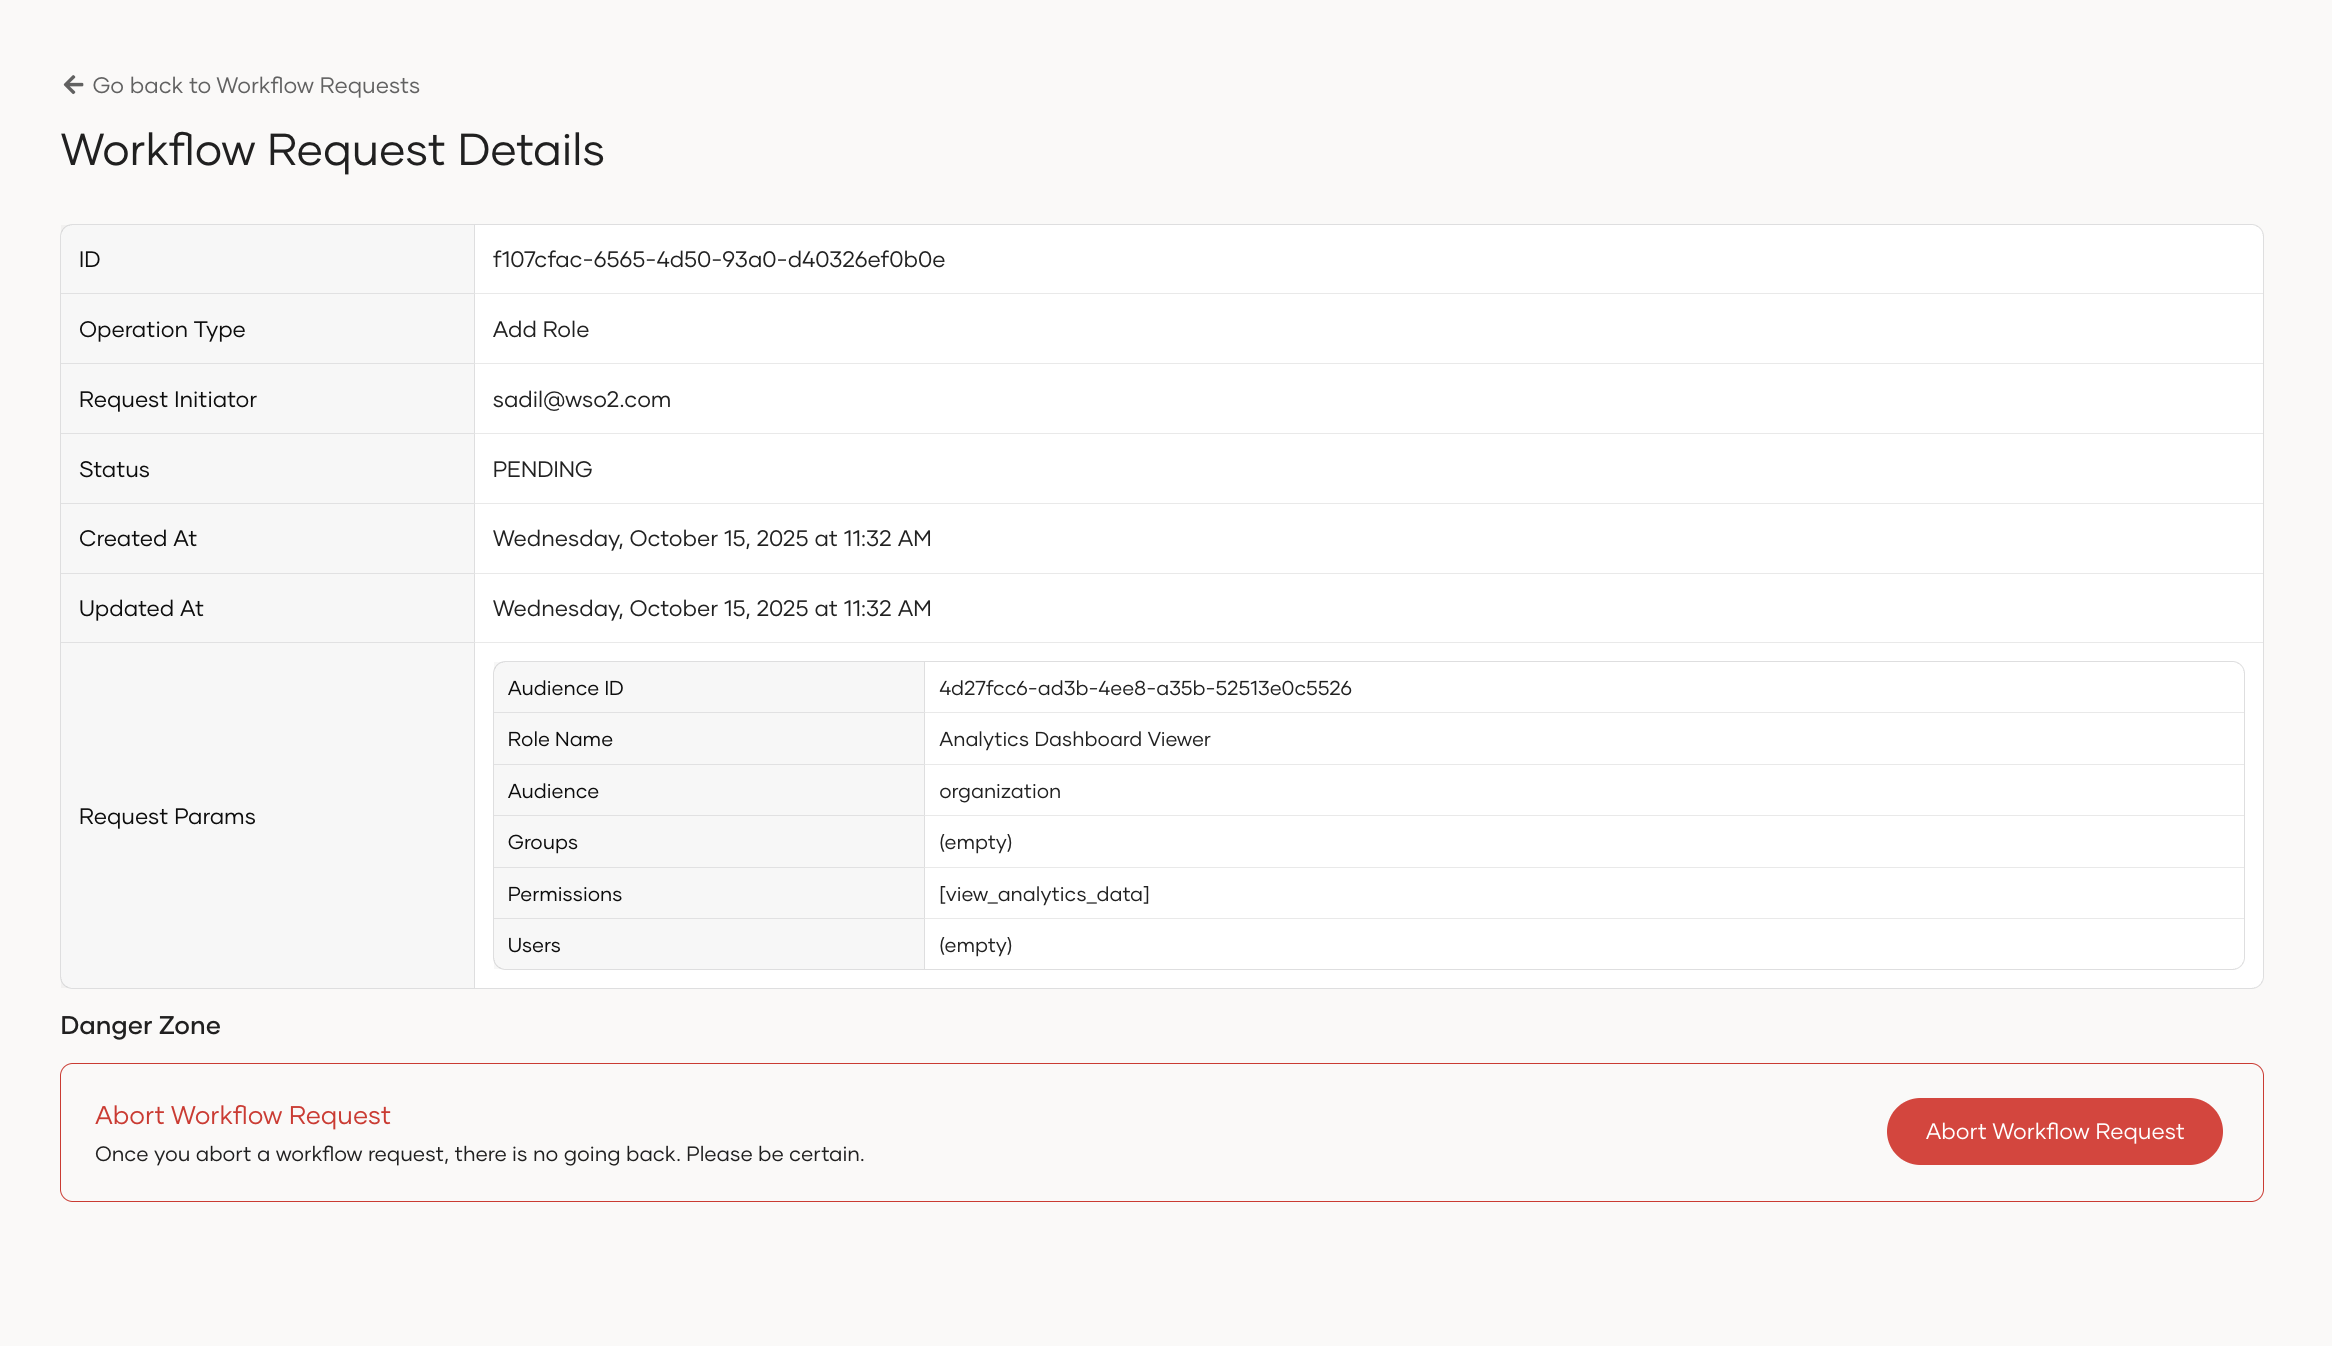Click the PENDING status value
The height and width of the screenshot is (1346, 2332).
tap(542, 470)
